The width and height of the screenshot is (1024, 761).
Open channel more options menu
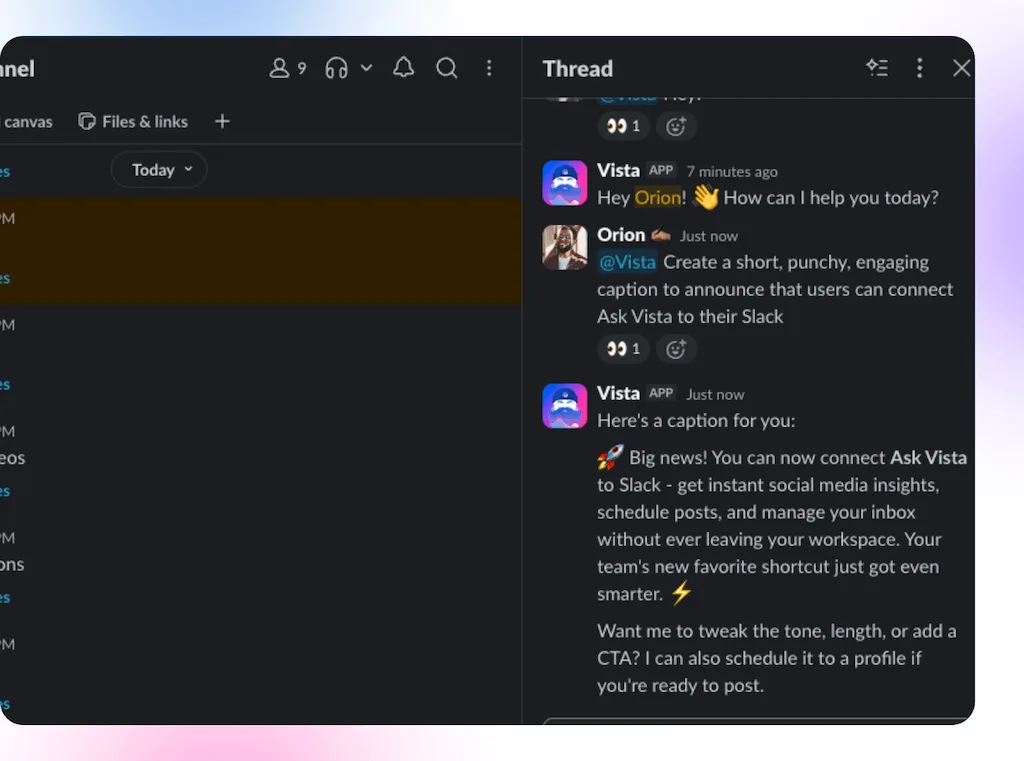point(489,68)
